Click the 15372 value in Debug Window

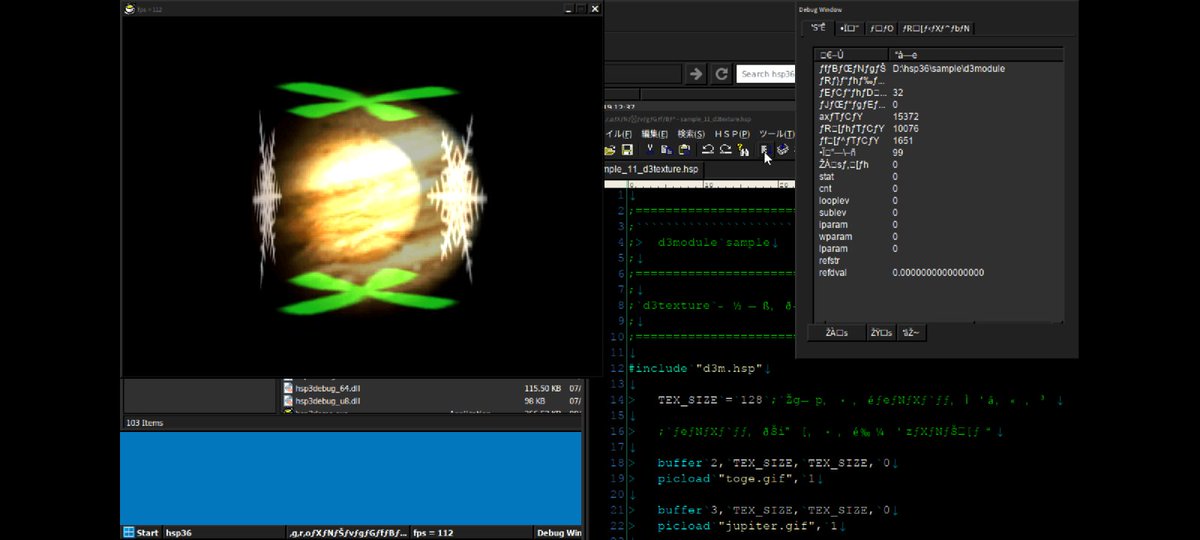pyautogui.click(x=906, y=117)
